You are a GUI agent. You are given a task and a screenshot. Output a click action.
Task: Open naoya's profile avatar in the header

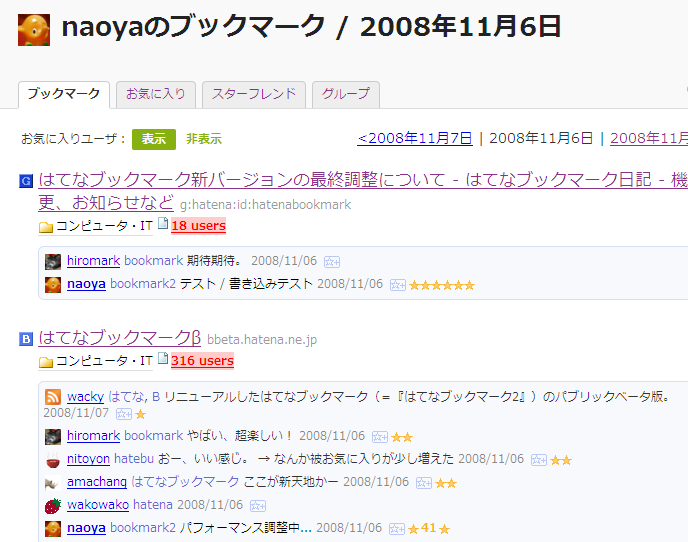[x=34, y=30]
